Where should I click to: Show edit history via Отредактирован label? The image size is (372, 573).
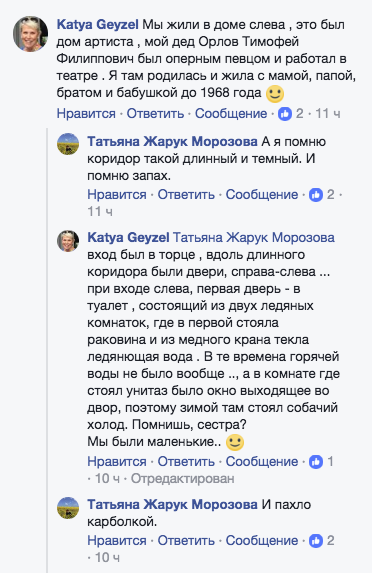tap(183, 478)
